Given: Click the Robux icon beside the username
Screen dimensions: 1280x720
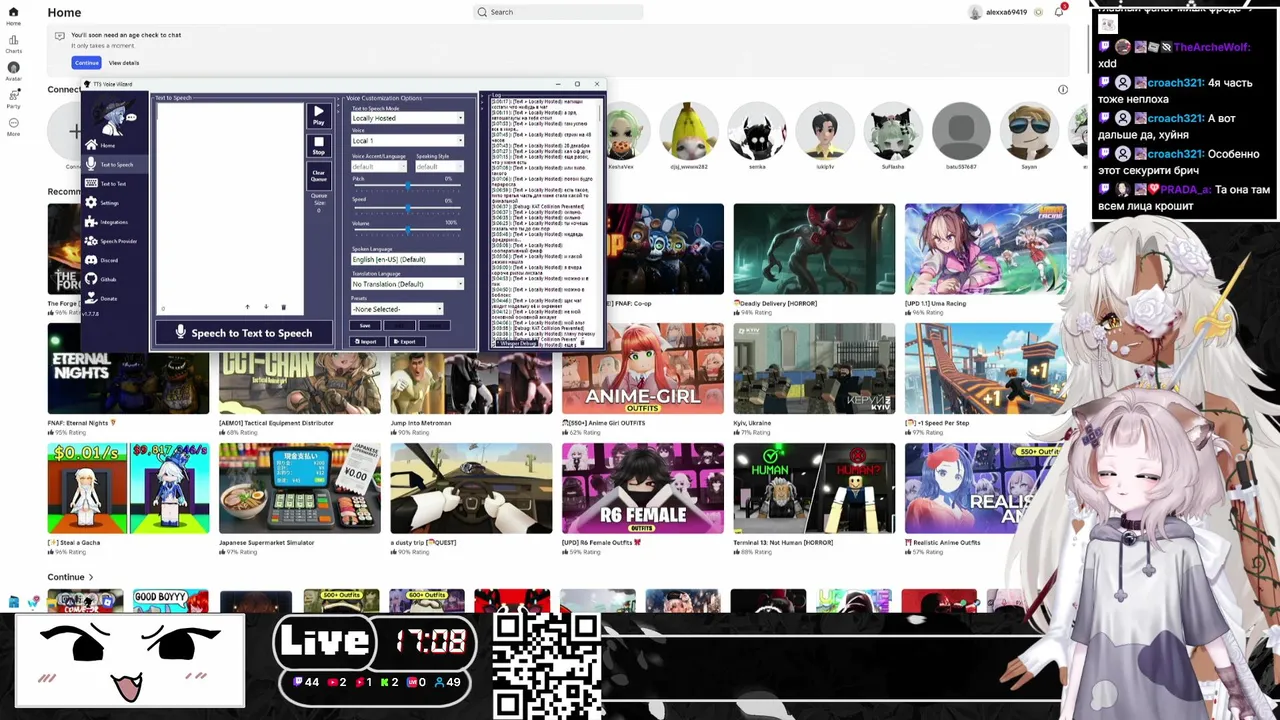Looking at the screenshot, I should [1039, 12].
